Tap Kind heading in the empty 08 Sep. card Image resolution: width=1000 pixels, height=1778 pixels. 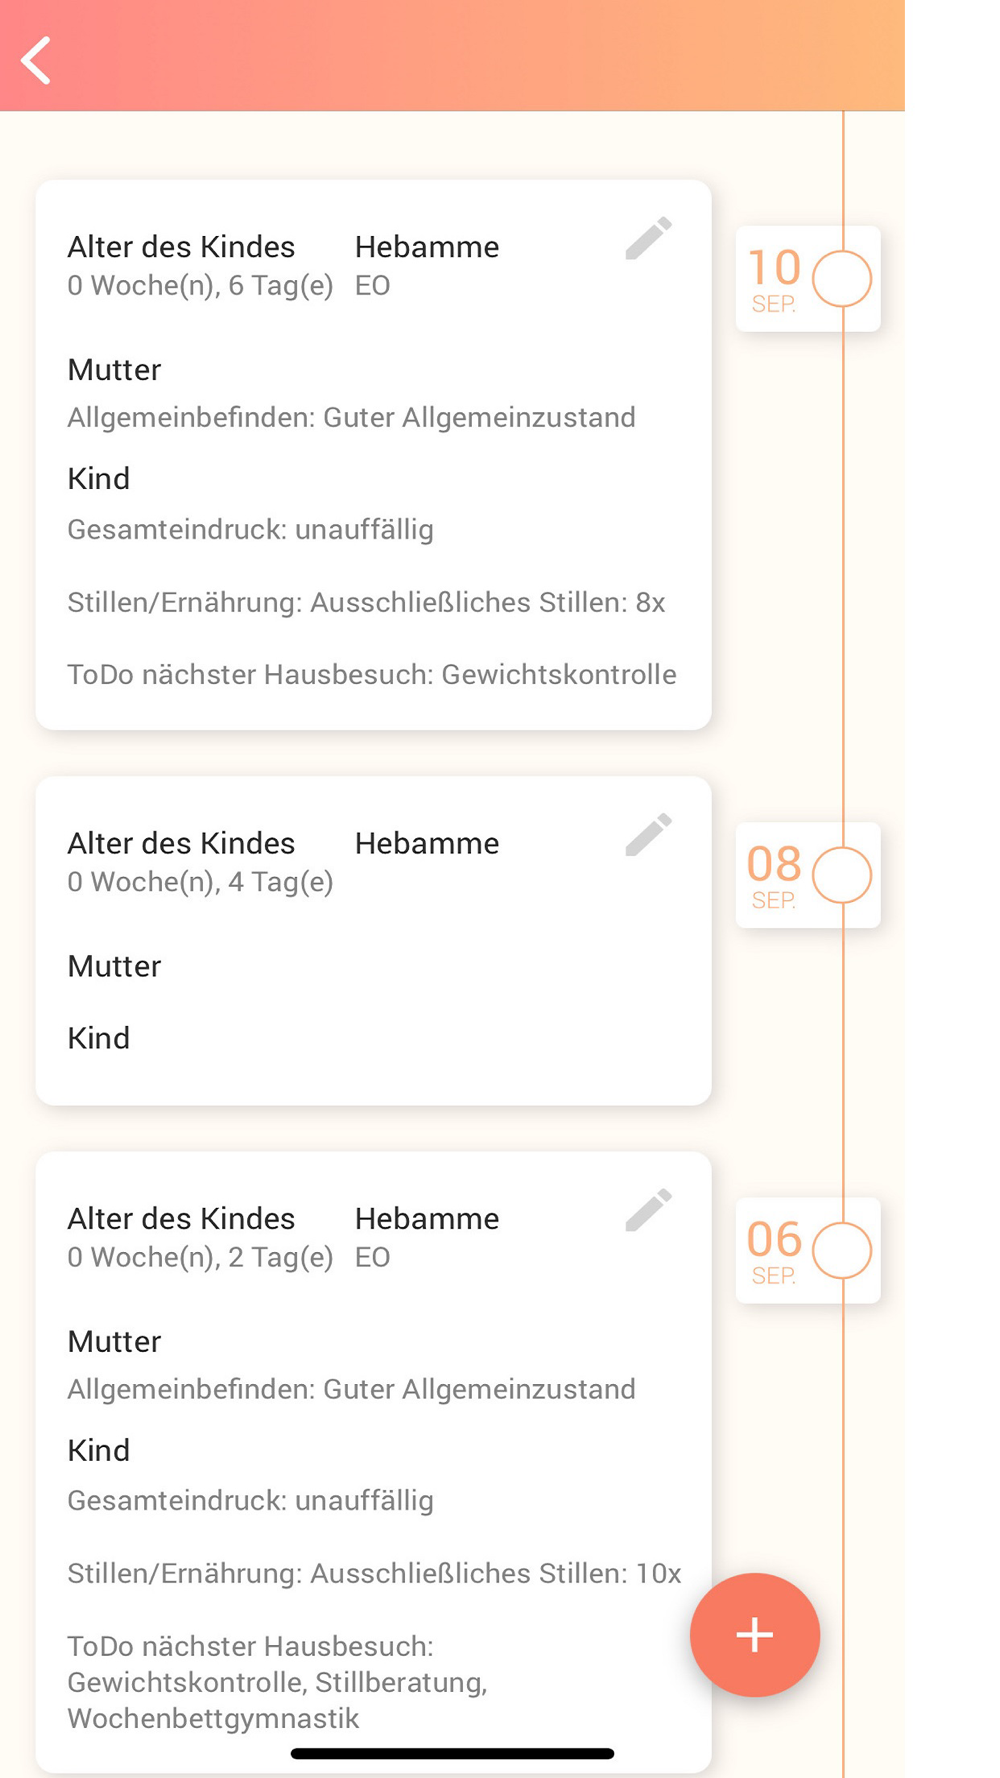pos(98,1038)
